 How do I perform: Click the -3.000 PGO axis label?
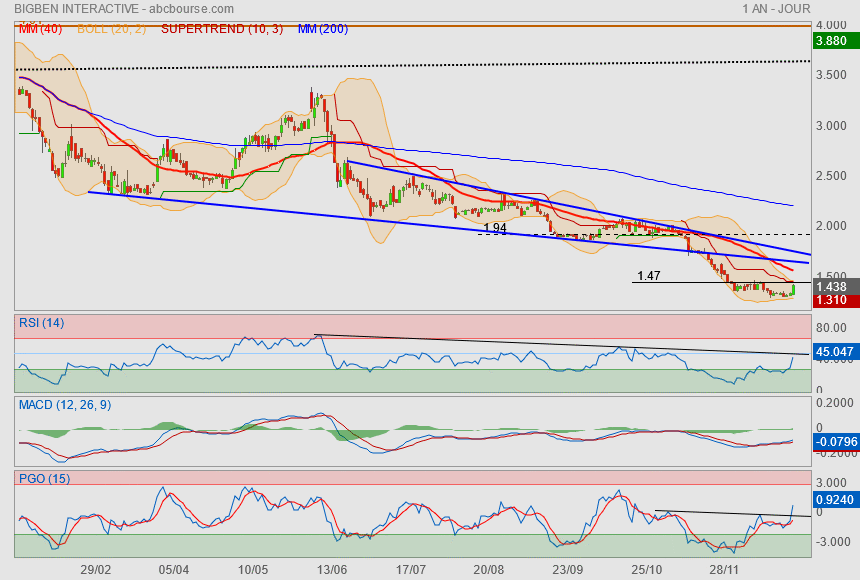tap(831, 542)
